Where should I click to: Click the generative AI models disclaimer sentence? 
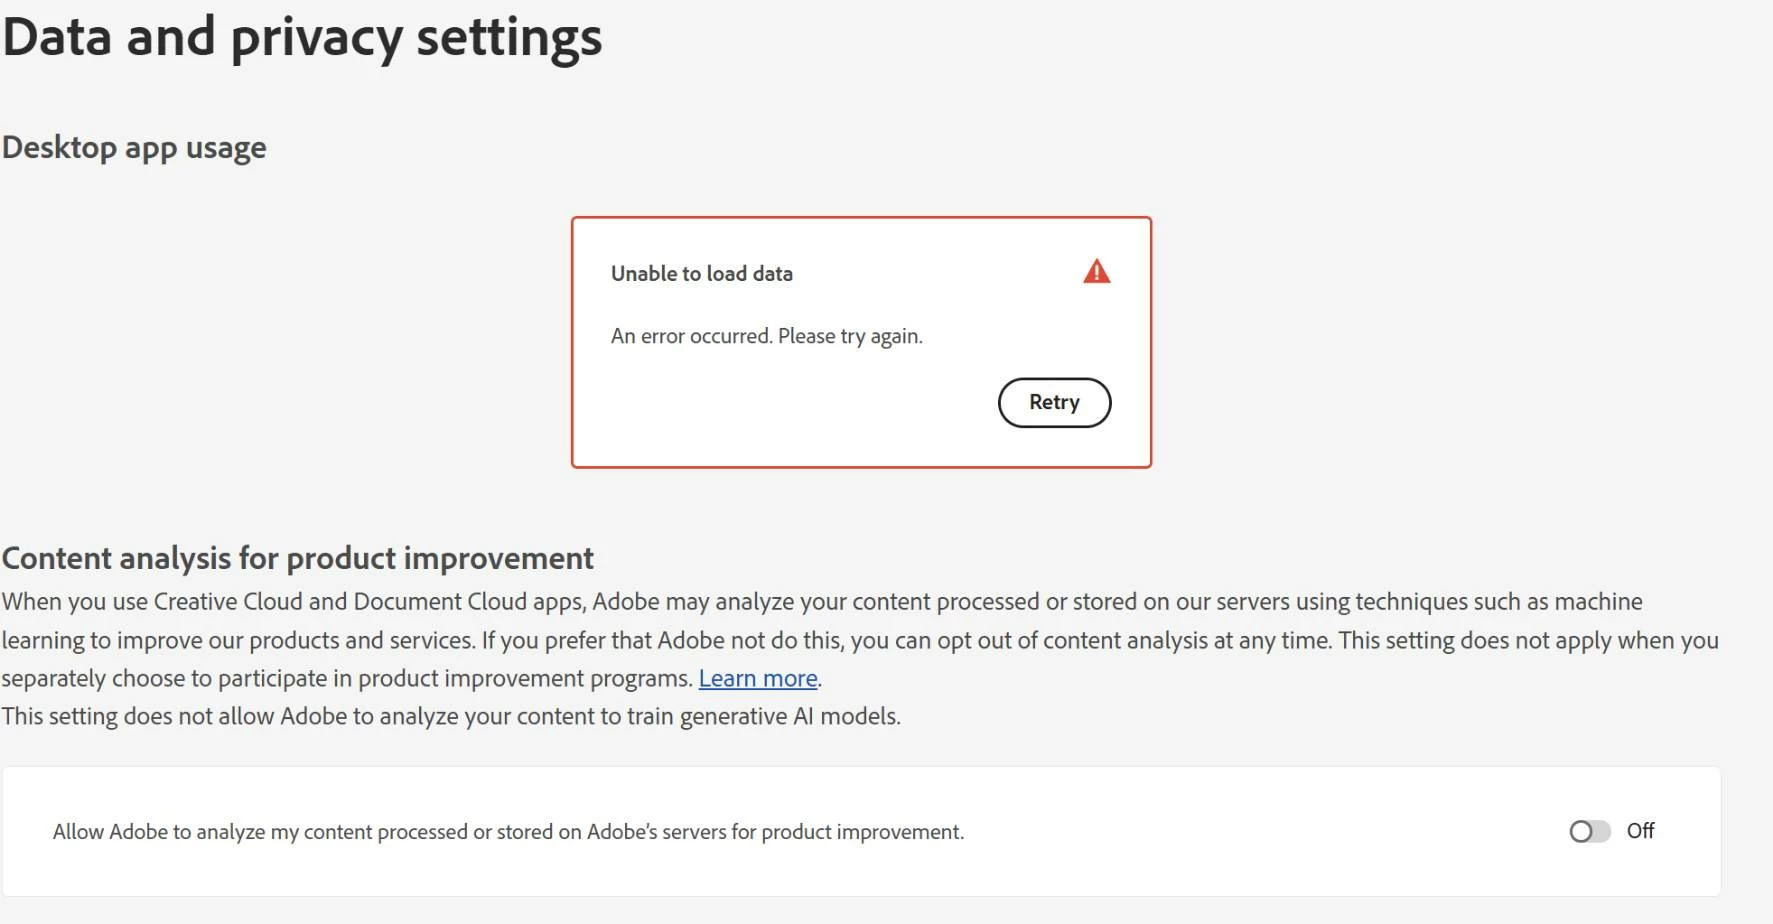point(450,716)
